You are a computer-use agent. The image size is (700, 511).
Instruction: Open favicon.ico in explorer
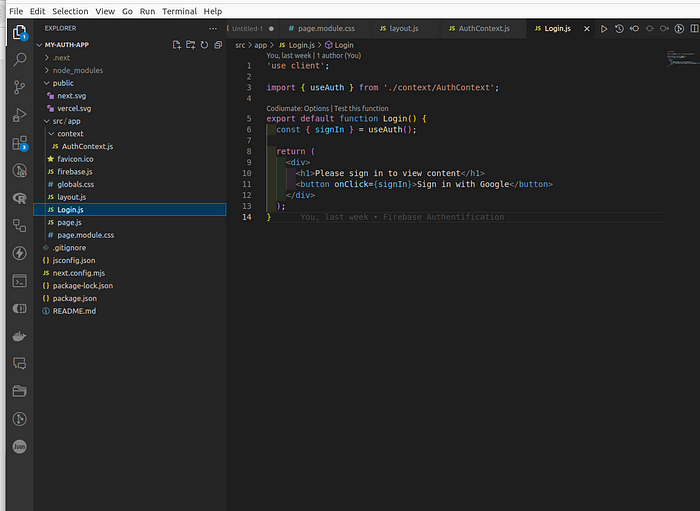coord(75,159)
